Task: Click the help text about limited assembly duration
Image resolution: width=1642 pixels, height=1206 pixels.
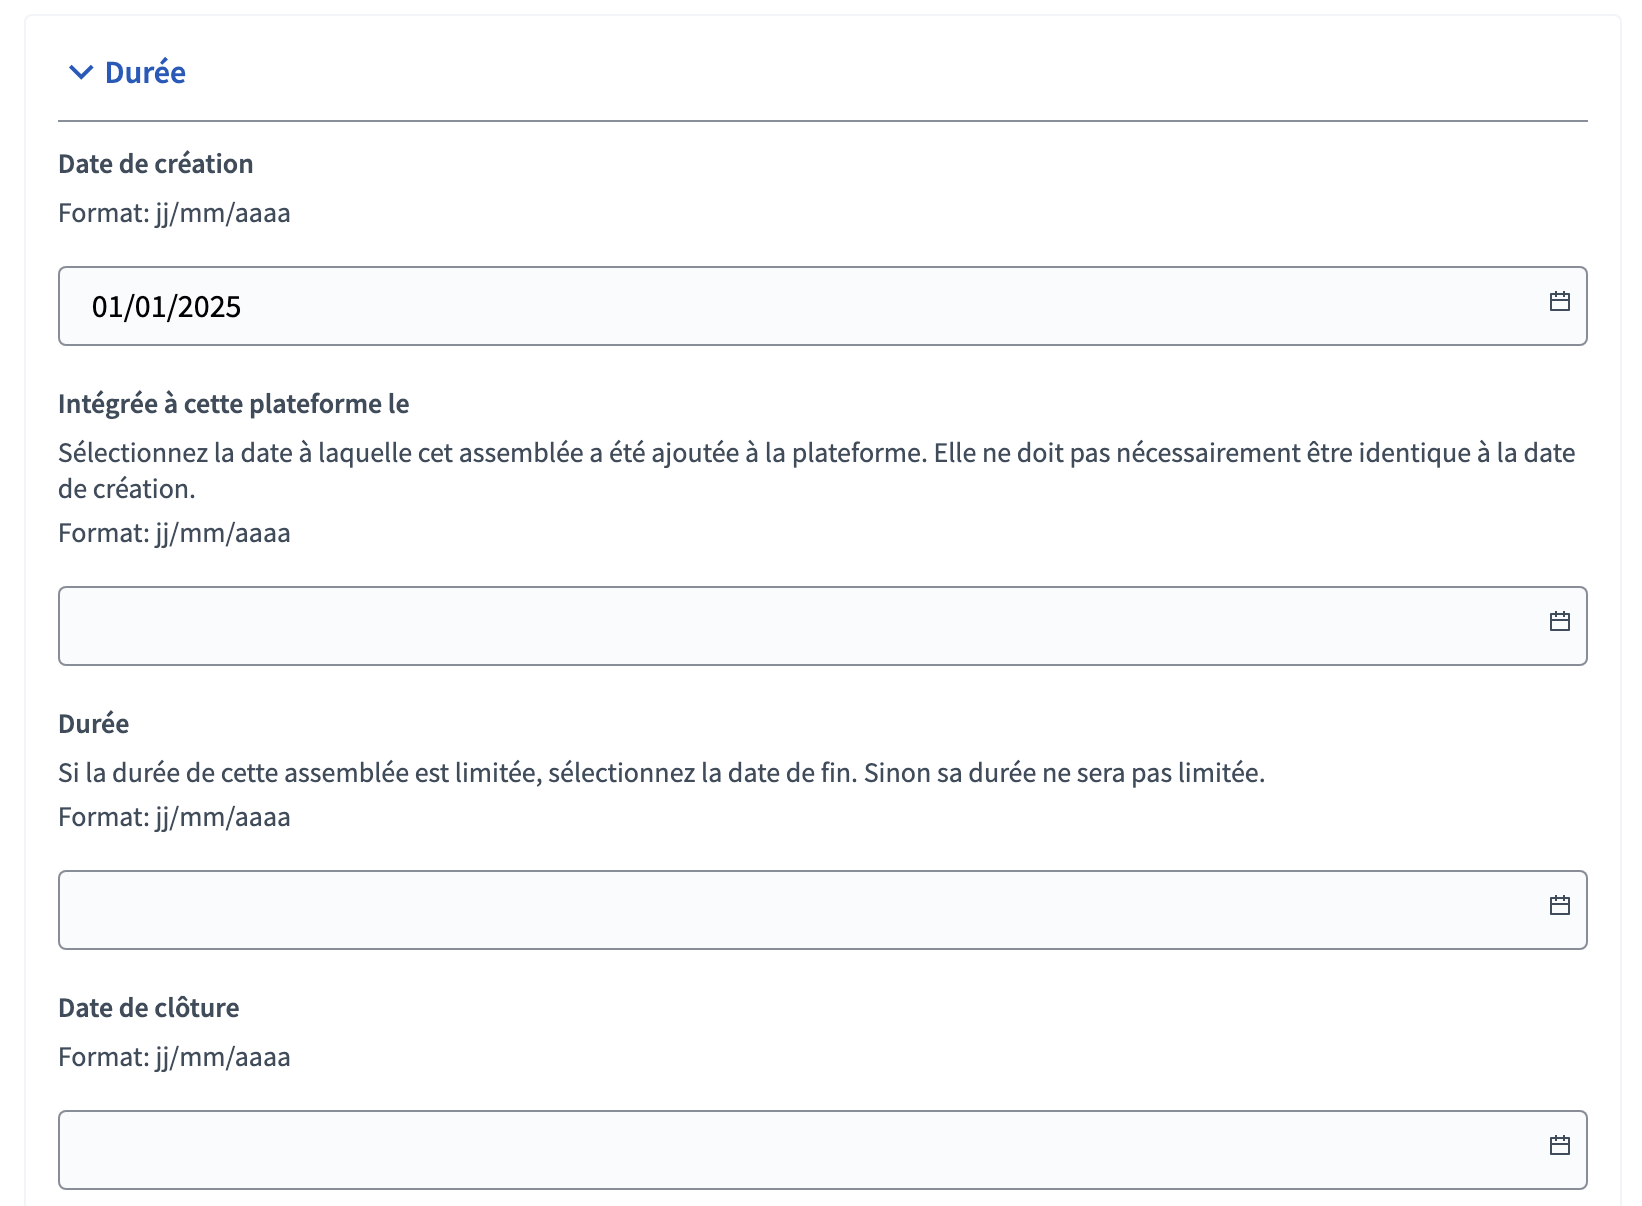Action: (x=662, y=773)
